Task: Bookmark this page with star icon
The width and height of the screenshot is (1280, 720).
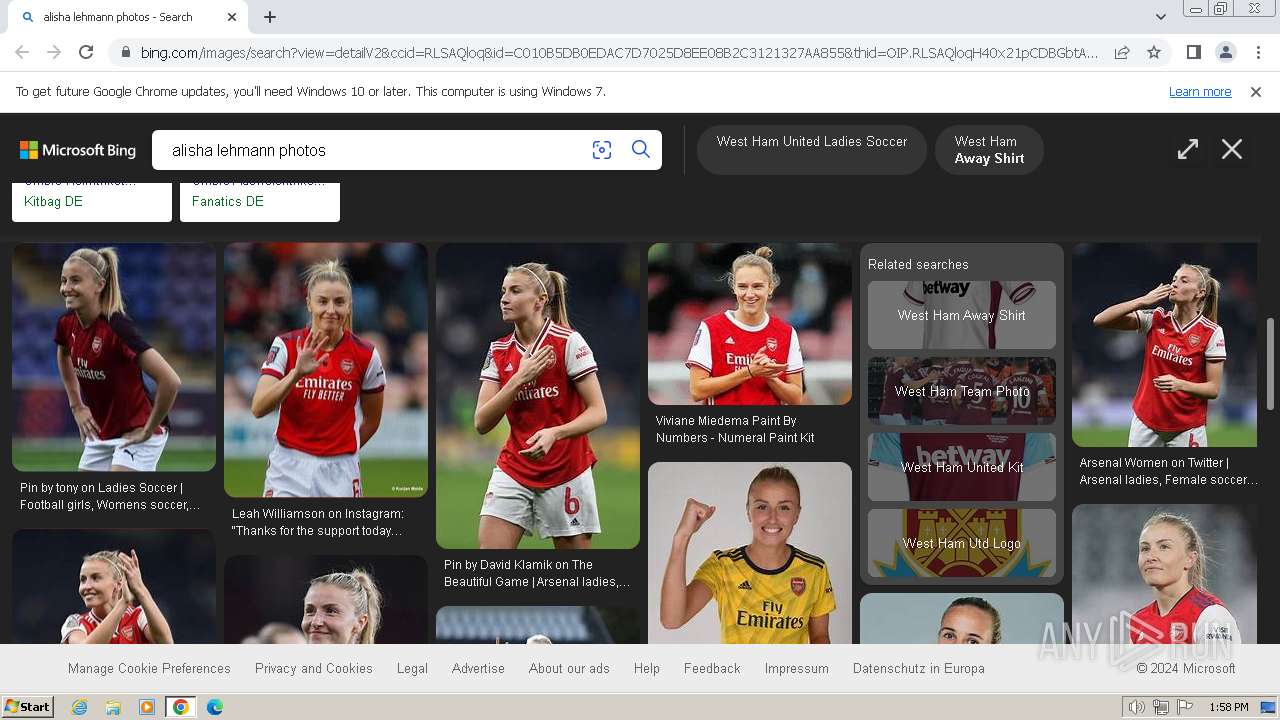Action: click(x=1154, y=52)
